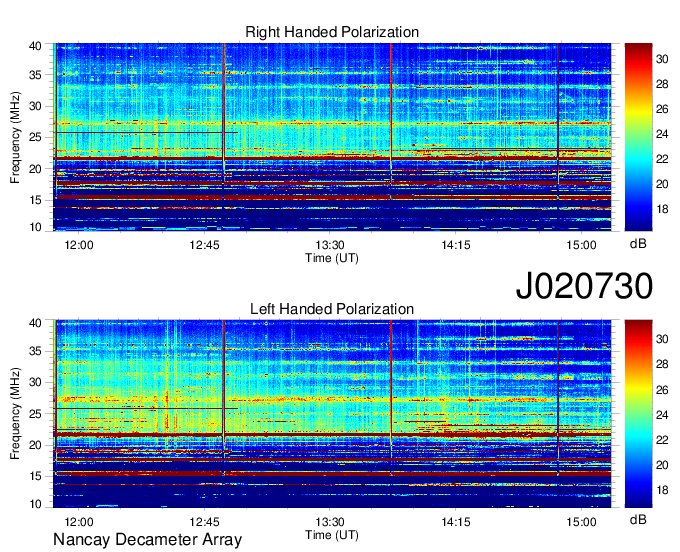The height and width of the screenshot is (552, 680).
Task: Click the 13:30 time label on the top plot
Action: coord(330,245)
